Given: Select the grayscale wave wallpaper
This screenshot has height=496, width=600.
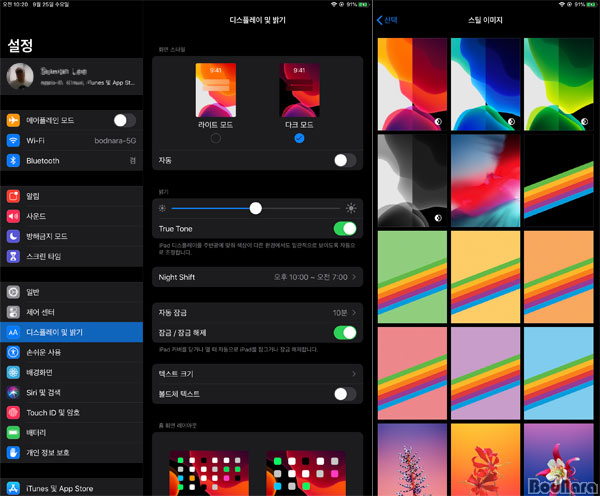Looking at the screenshot, I should coord(412,180).
